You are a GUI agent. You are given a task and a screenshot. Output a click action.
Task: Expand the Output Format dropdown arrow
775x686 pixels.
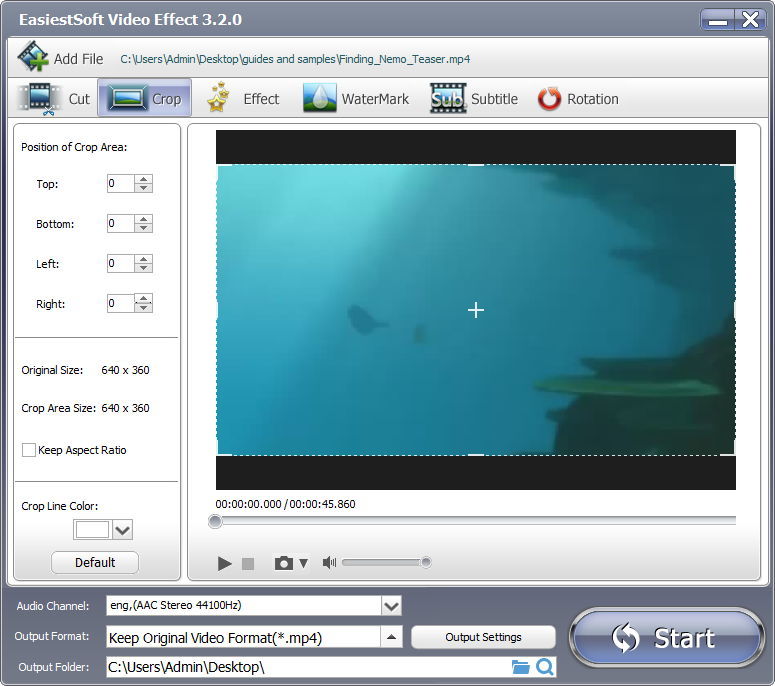click(391, 637)
